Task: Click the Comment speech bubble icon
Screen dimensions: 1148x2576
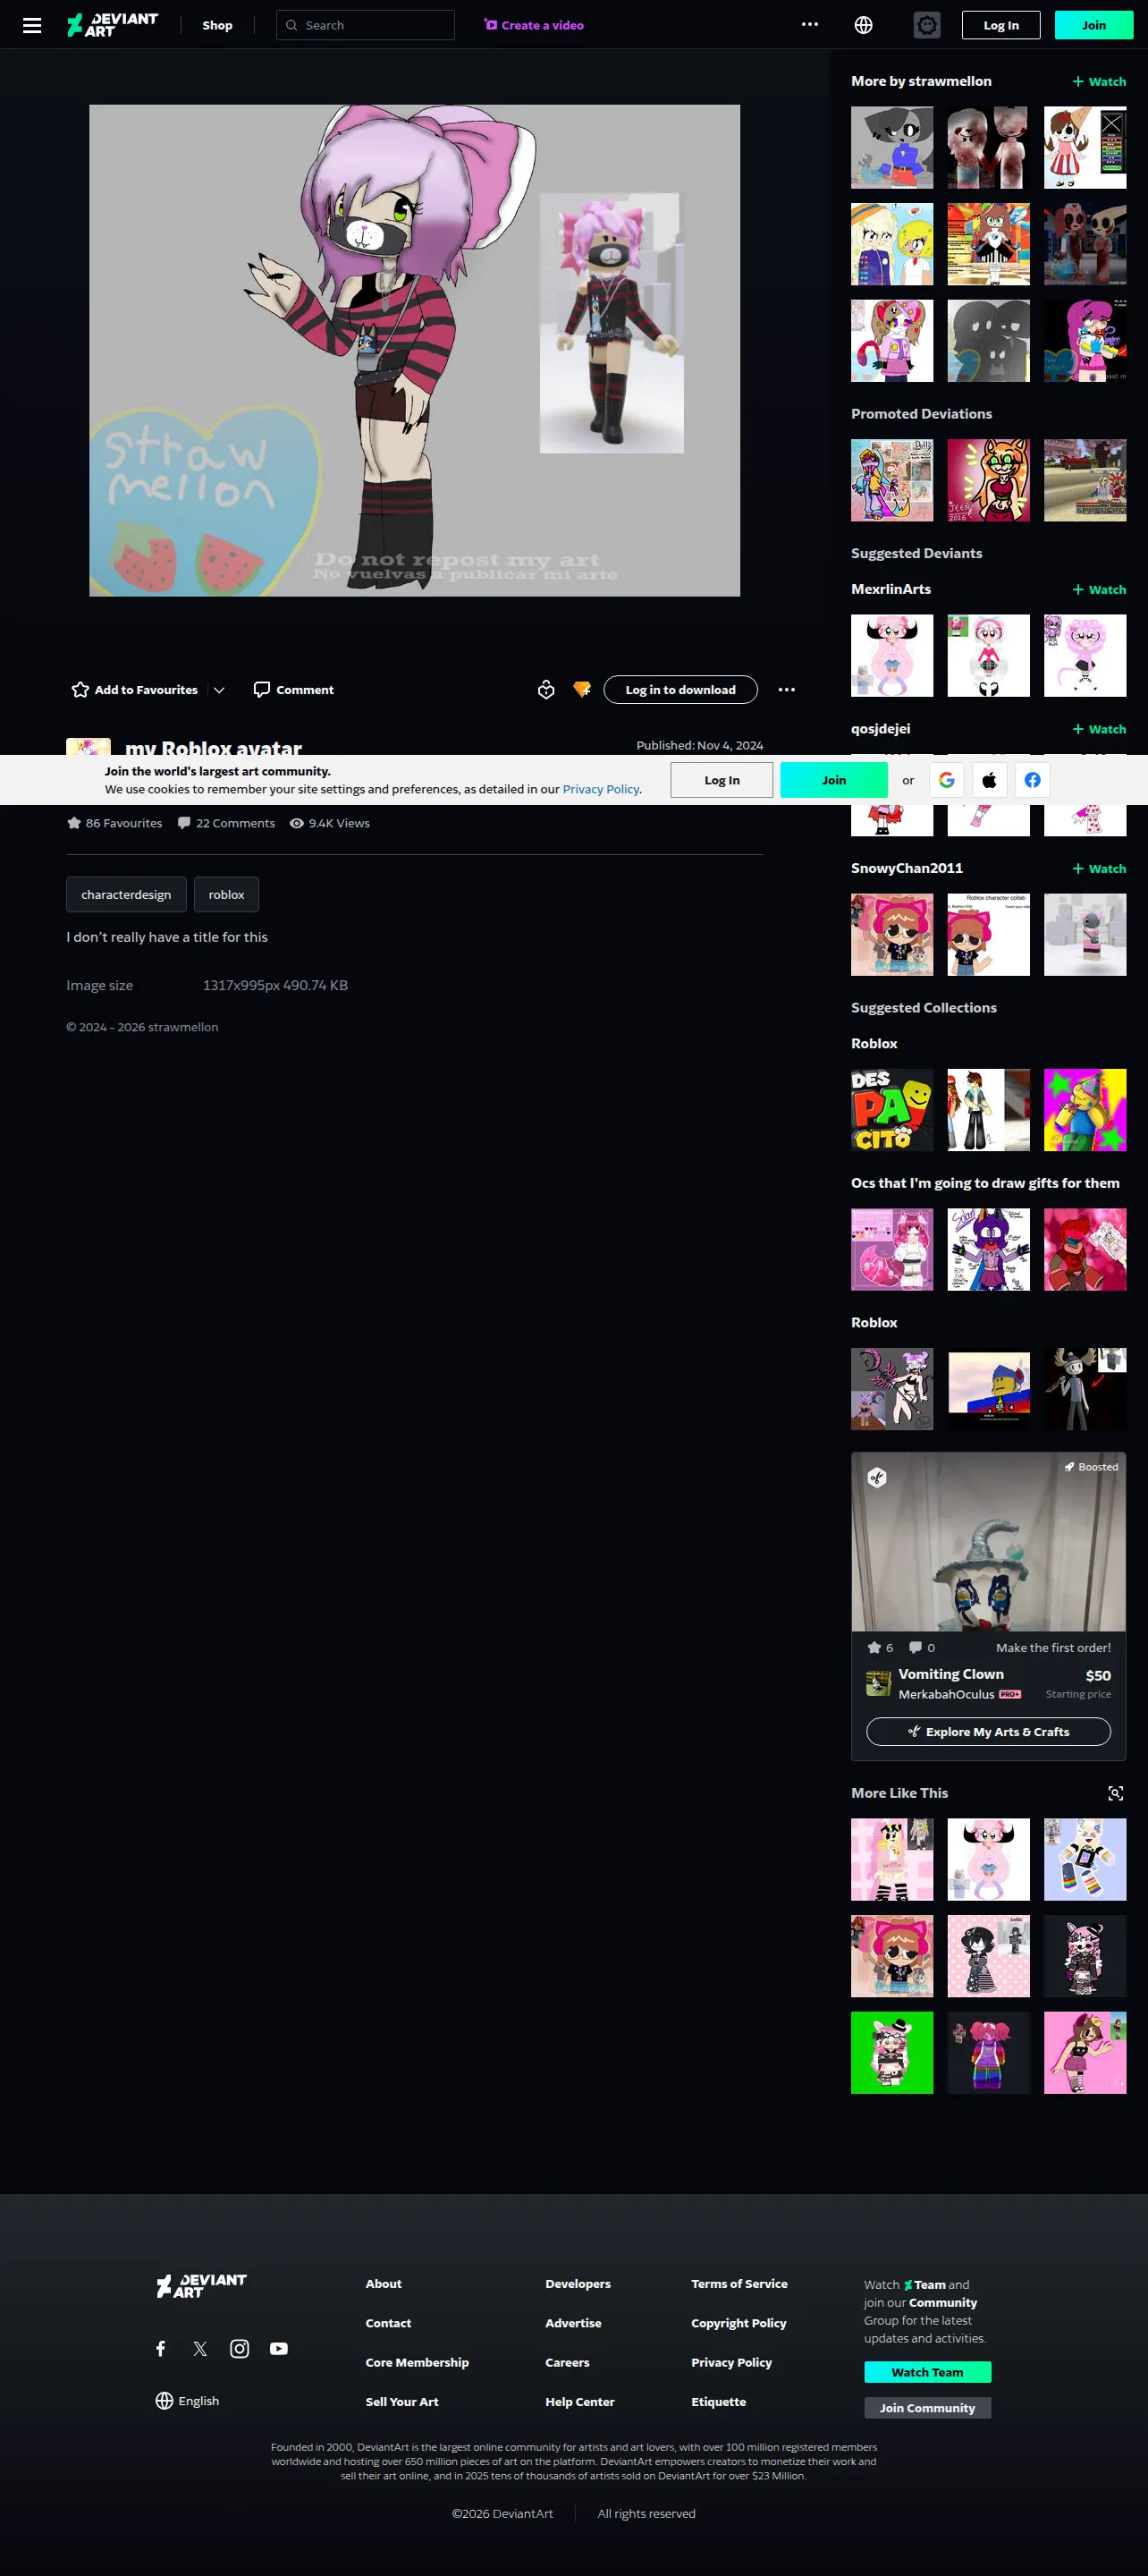Action: (x=262, y=690)
